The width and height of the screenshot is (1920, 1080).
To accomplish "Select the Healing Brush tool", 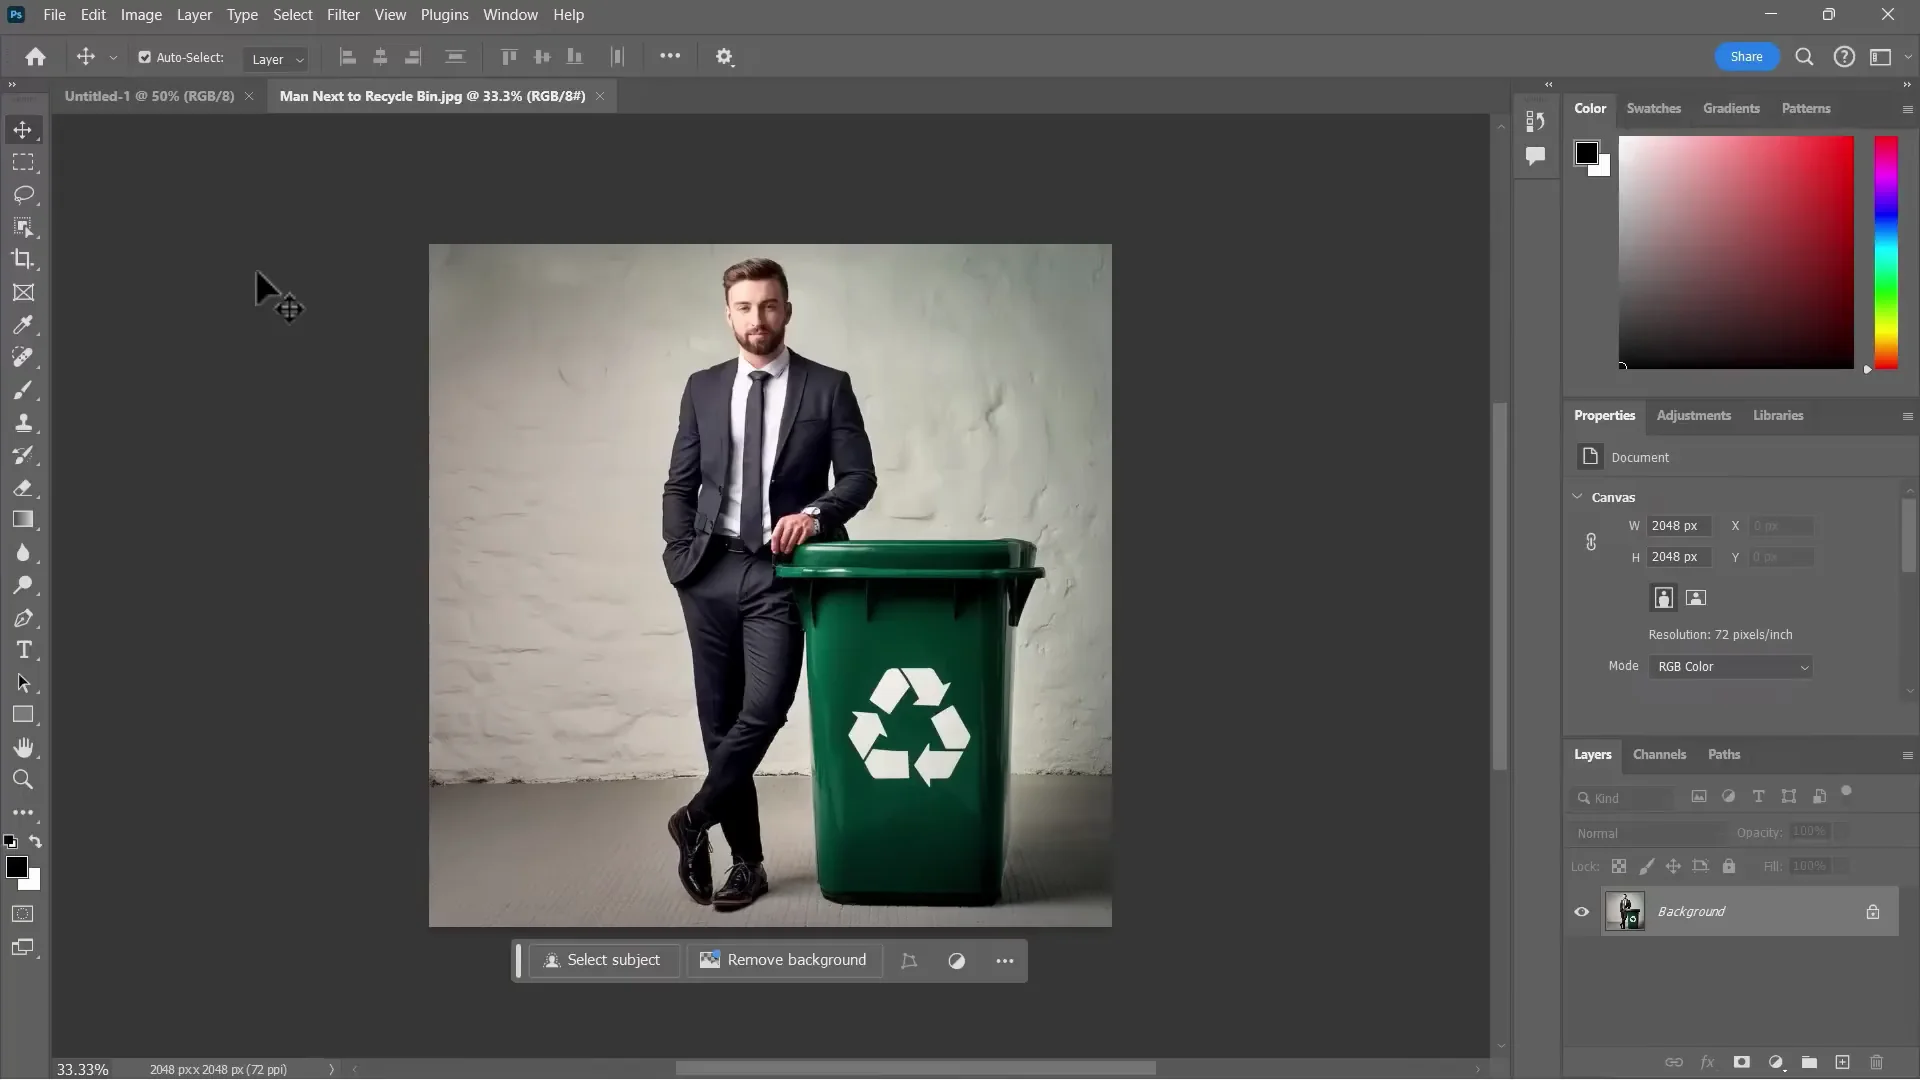I will [24, 357].
